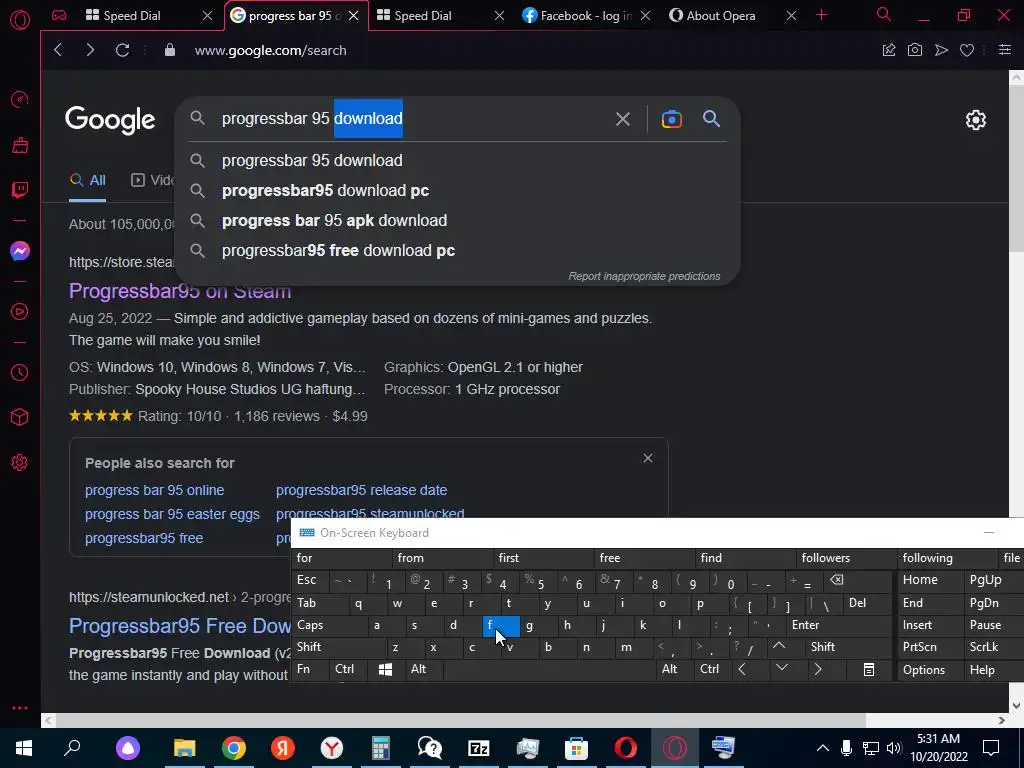
Task: Open Player icon in Opera sidebar
Action: click(20, 312)
